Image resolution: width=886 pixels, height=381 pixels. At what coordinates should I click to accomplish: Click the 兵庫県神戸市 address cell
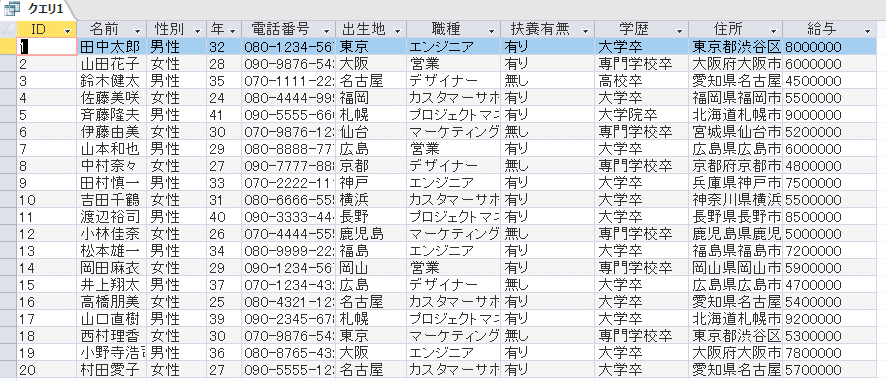(735, 183)
